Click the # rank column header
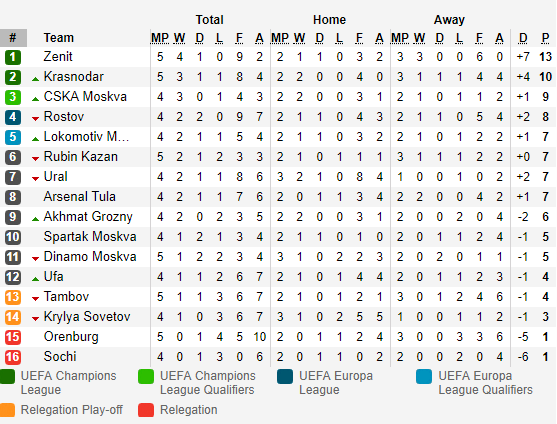557x424 pixels. click(x=13, y=38)
